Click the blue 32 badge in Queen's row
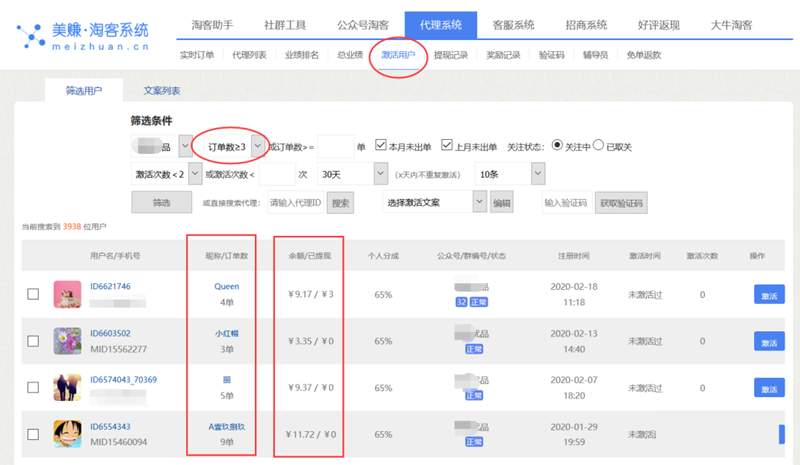 click(462, 301)
